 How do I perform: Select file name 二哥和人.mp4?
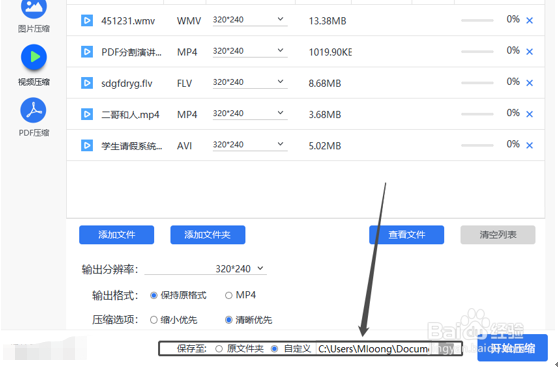pos(130,115)
